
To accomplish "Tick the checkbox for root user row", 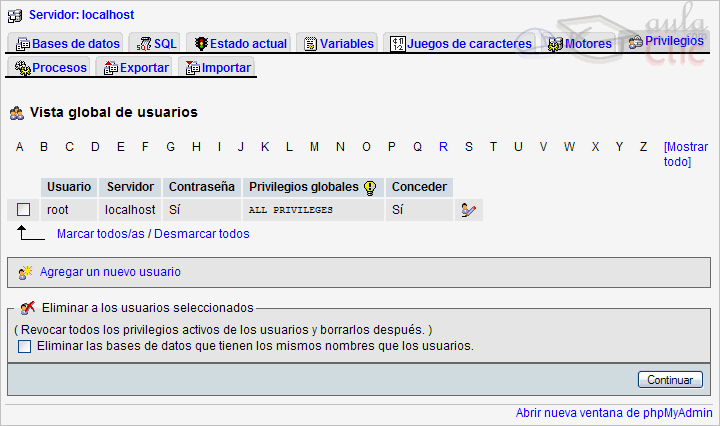I will [23, 210].
